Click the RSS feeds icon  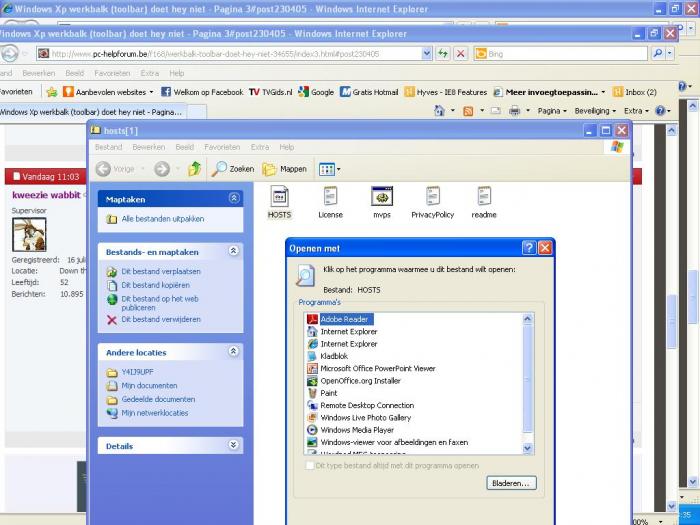click(468, 111)
